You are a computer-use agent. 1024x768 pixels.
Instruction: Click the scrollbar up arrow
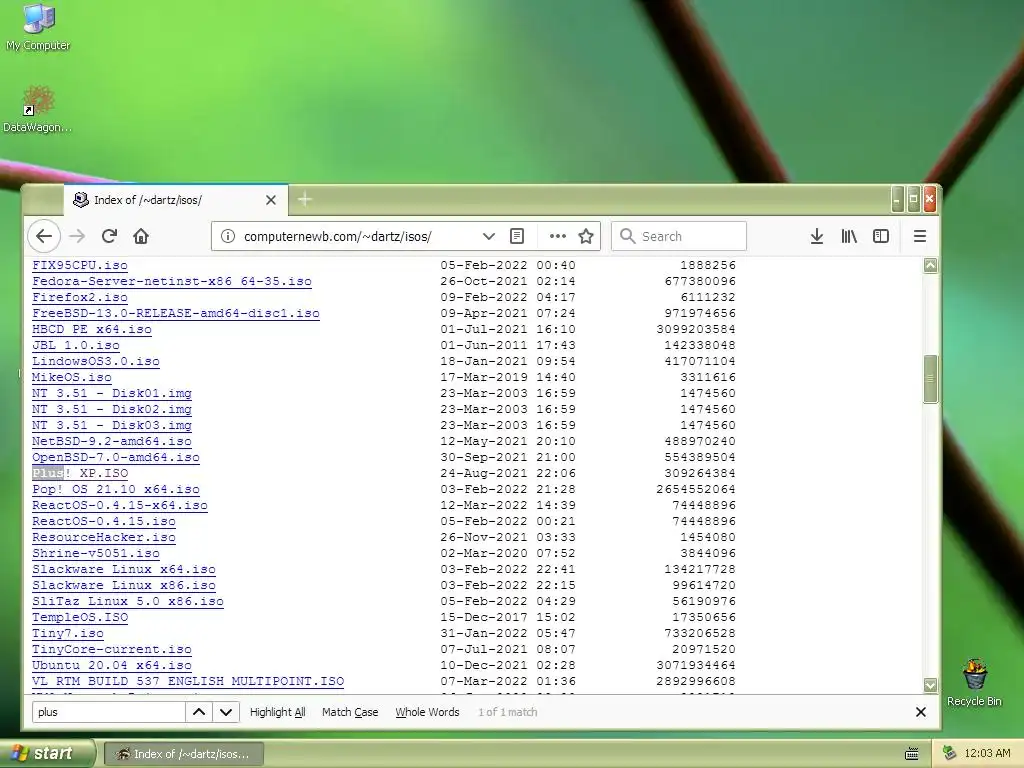point(930,265)
